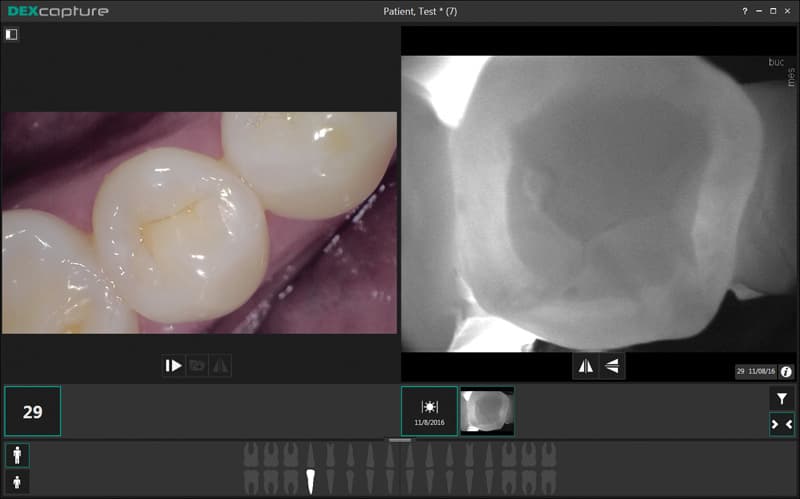800x499 pixels.
Task: Open the help question mark icon
Action: click(x=745, y=11)
